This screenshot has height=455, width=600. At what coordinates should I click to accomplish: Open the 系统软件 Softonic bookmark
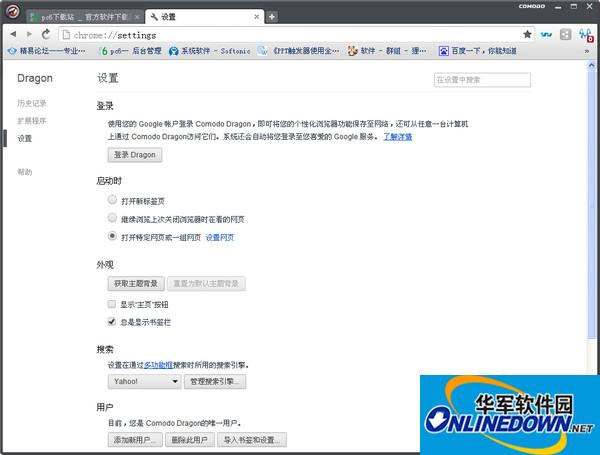coord(210,51)
